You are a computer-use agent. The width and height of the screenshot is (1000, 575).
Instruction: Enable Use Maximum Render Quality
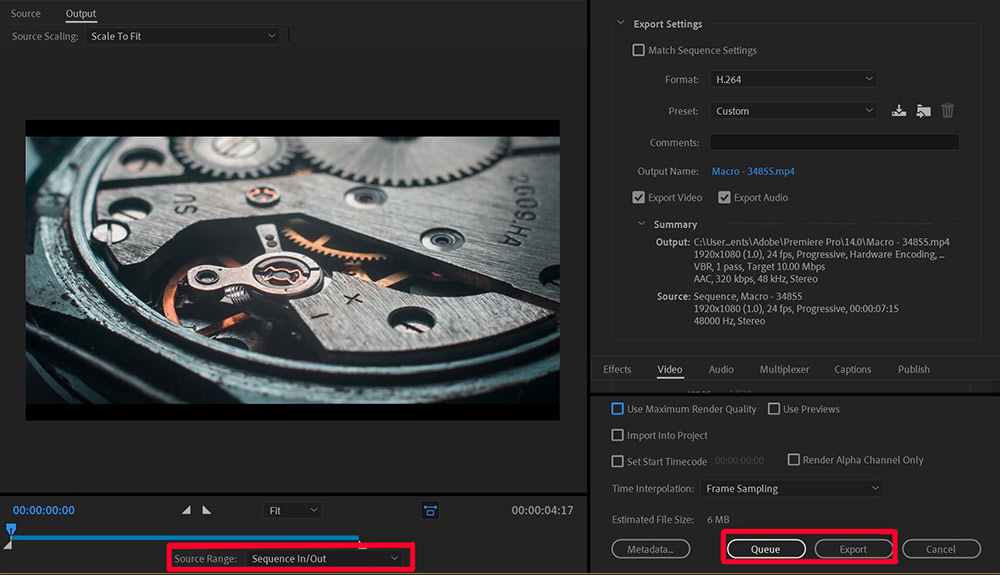coord(617,409)
